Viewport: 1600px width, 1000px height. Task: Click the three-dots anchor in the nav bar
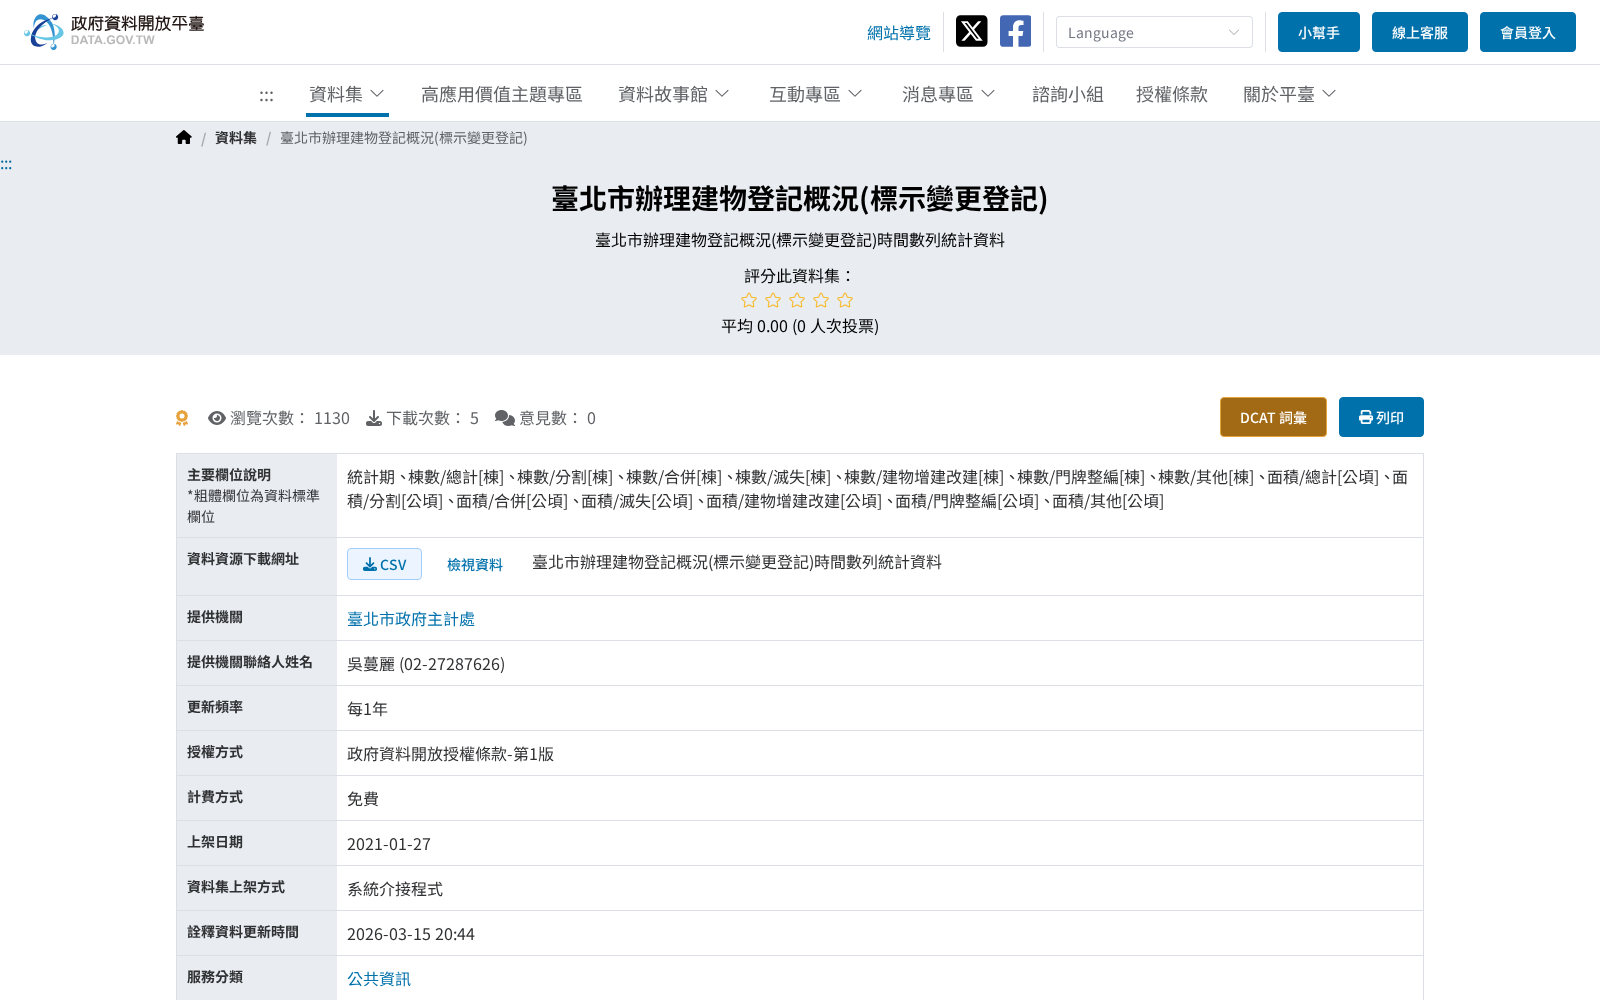(x=266, y=96)
